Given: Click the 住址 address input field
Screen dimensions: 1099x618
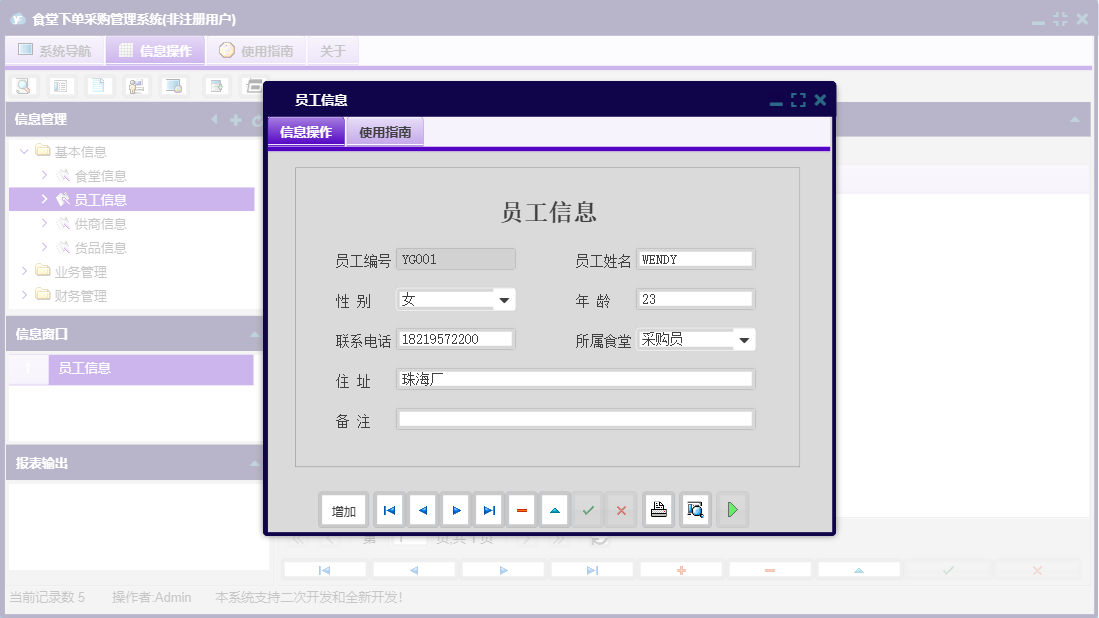Looking at the screenshot, I should point(575,378).
